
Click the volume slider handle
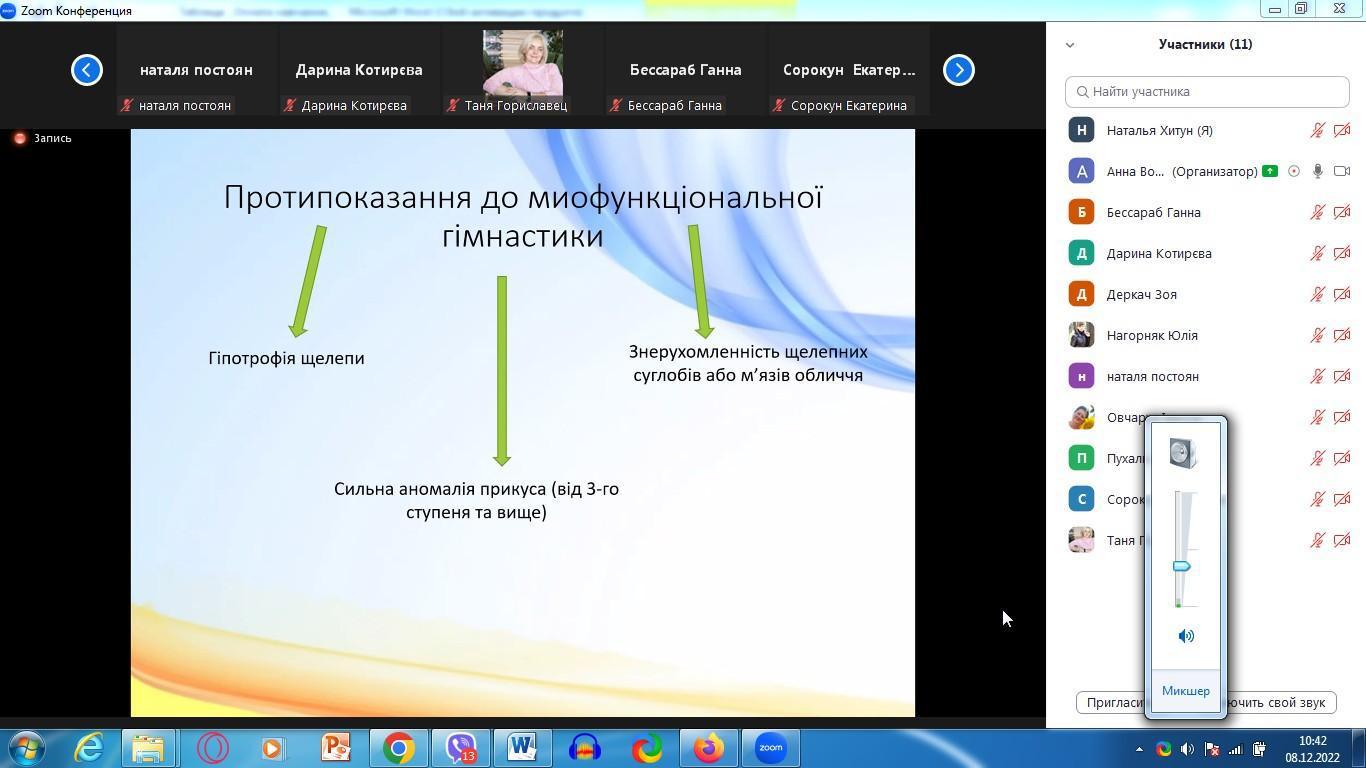(x=1181, y=567)
